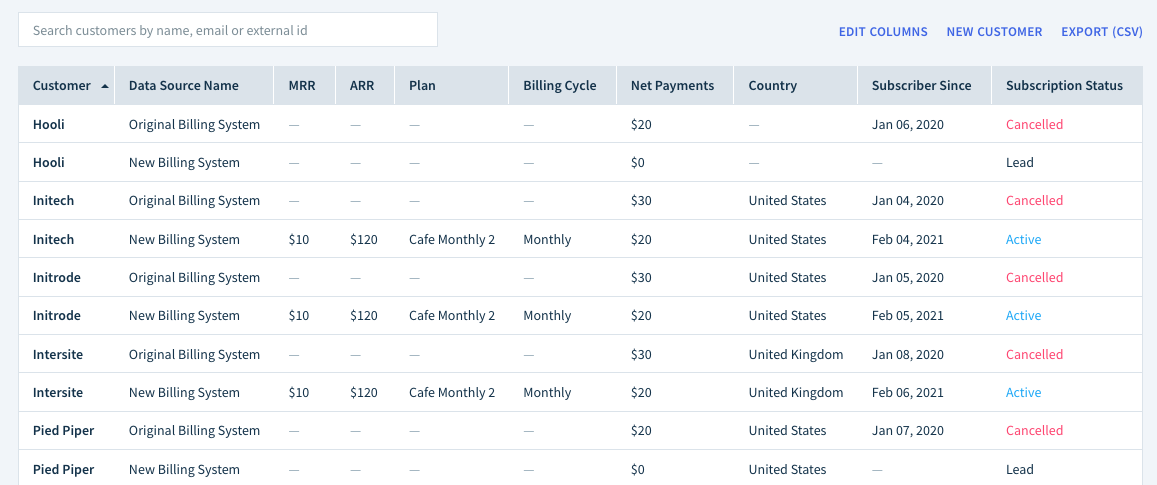Viewport: 1157px width, 485px height.
Task: Open Hooli from the Original Billing System row
Action: coord(49,125)
